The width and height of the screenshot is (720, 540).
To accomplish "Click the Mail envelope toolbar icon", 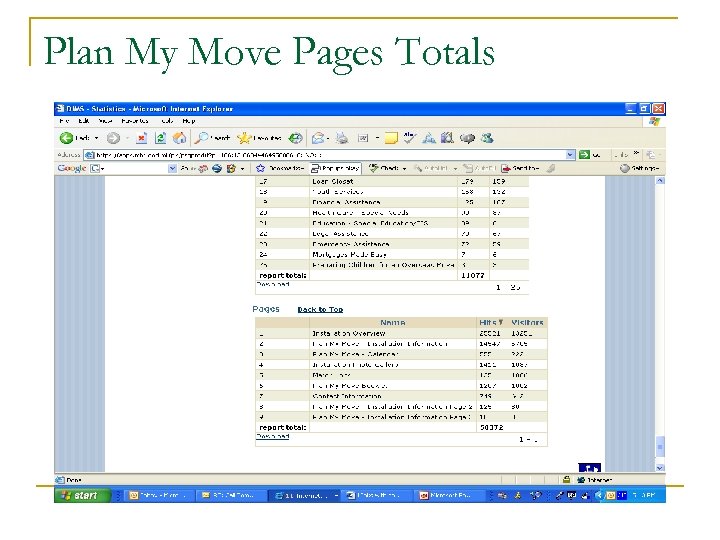I will (x=318, y=138).
